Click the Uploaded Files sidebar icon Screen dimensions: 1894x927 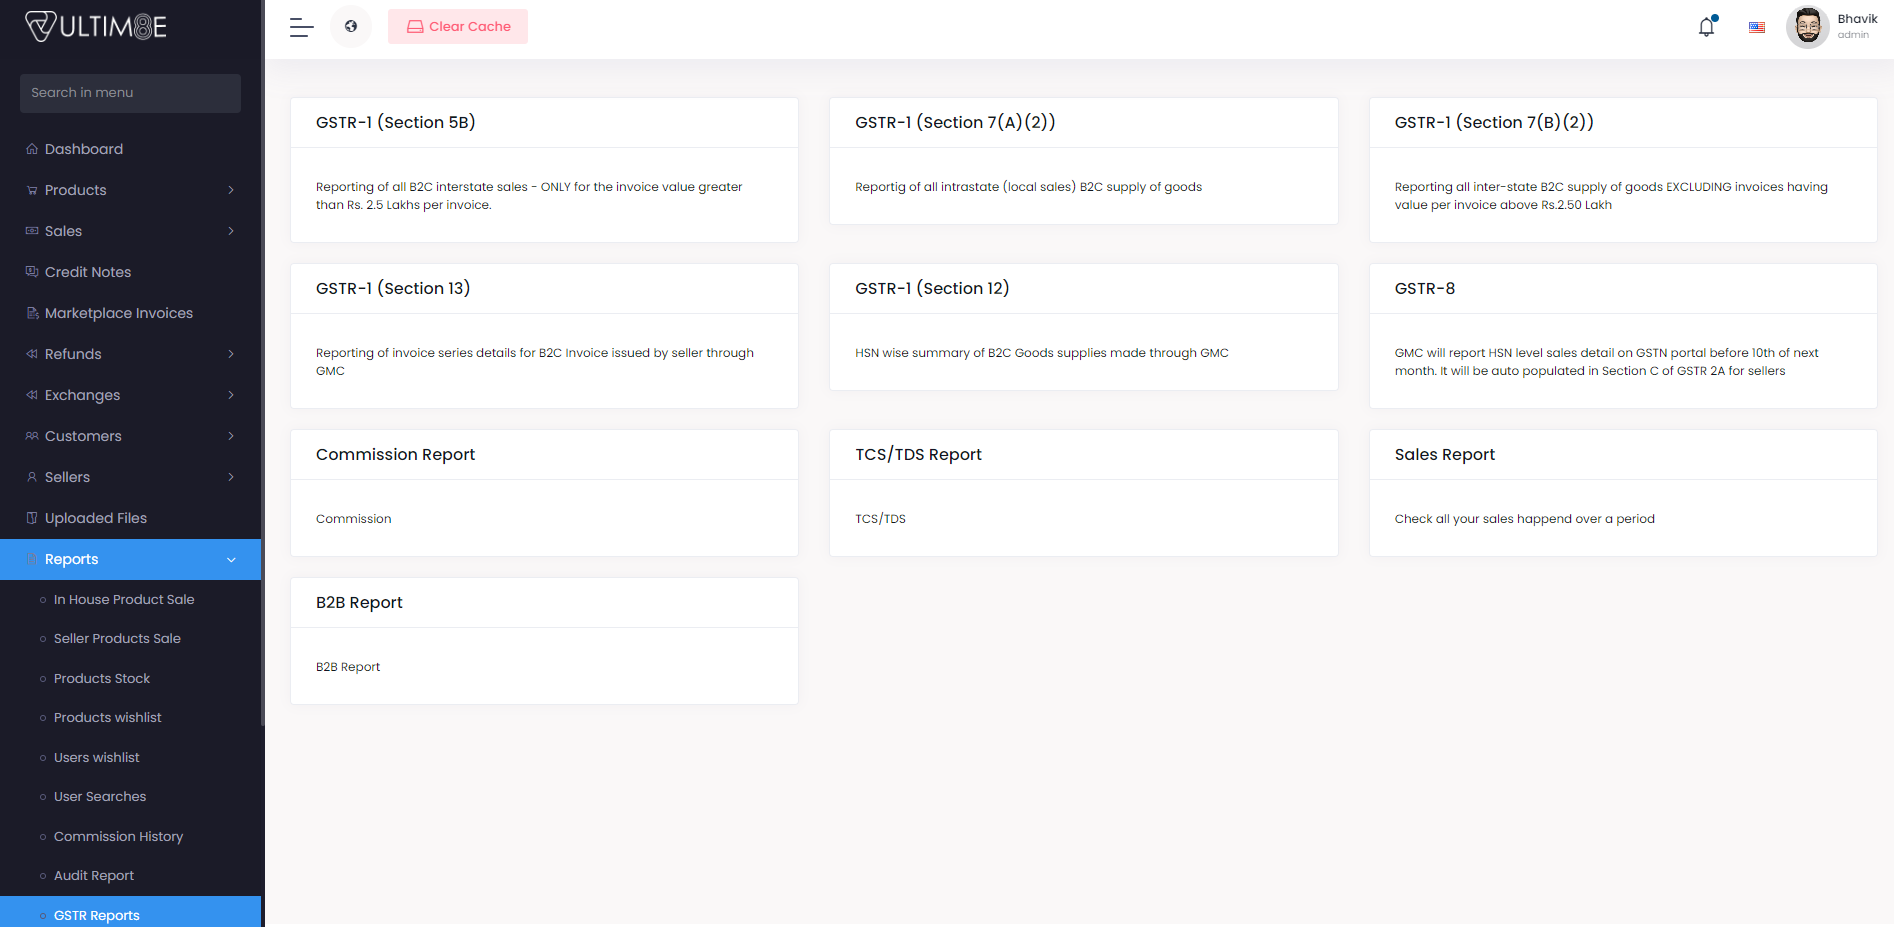32,518
